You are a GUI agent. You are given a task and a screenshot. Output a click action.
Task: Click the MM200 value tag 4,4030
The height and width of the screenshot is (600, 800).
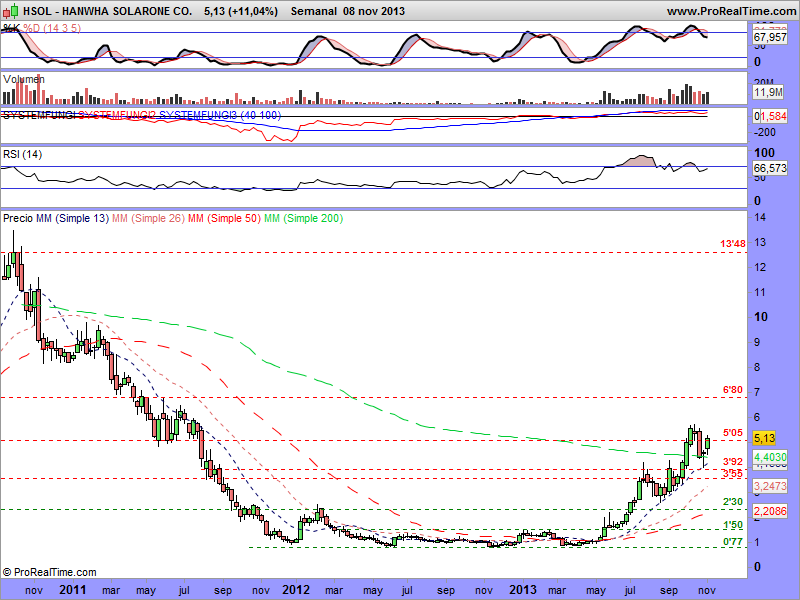770,457
